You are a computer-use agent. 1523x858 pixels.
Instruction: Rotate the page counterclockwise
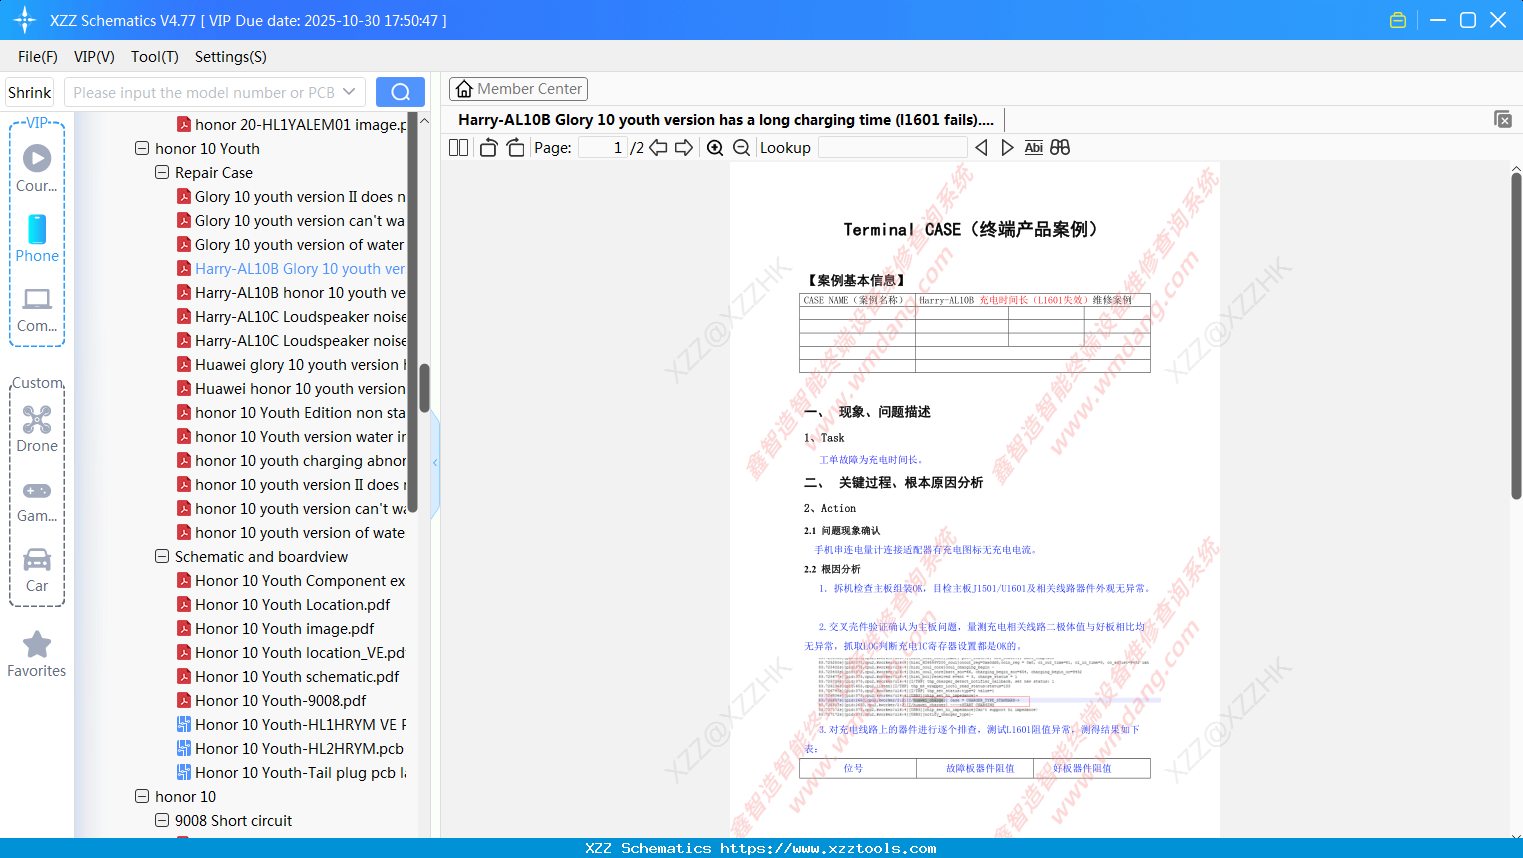point(488,147)
